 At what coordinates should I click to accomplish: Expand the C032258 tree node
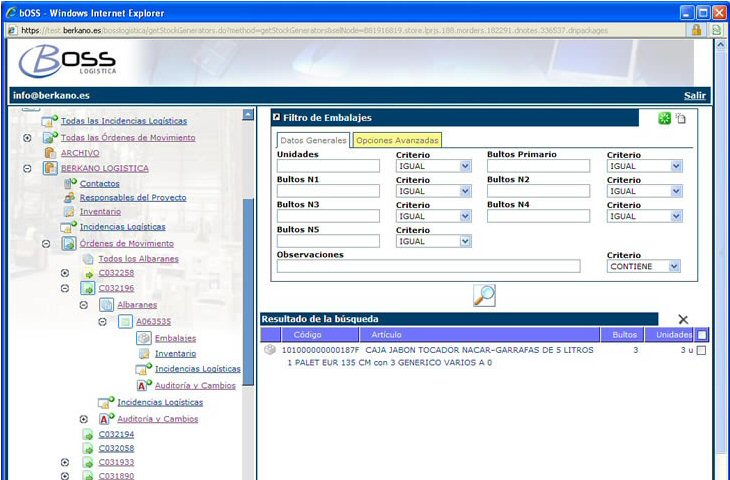point(64,273)
